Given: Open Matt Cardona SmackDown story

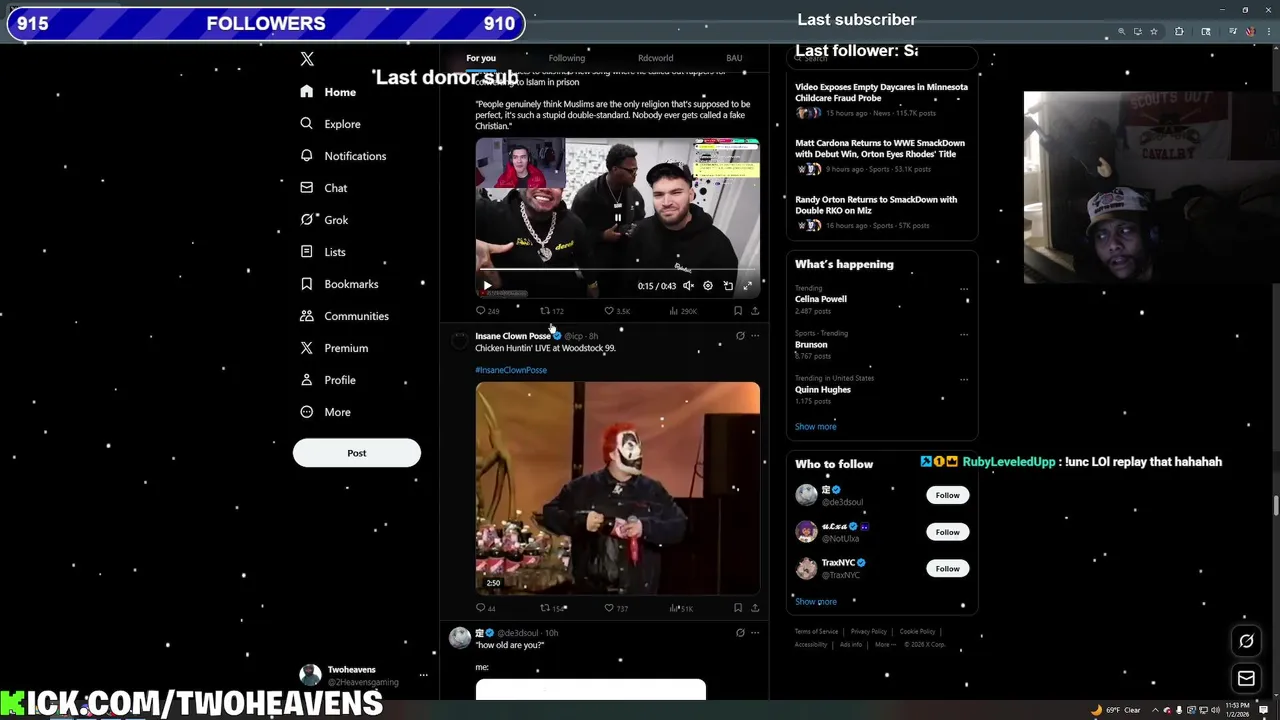Looking at the screenshot, I should [x=880, y=148].
